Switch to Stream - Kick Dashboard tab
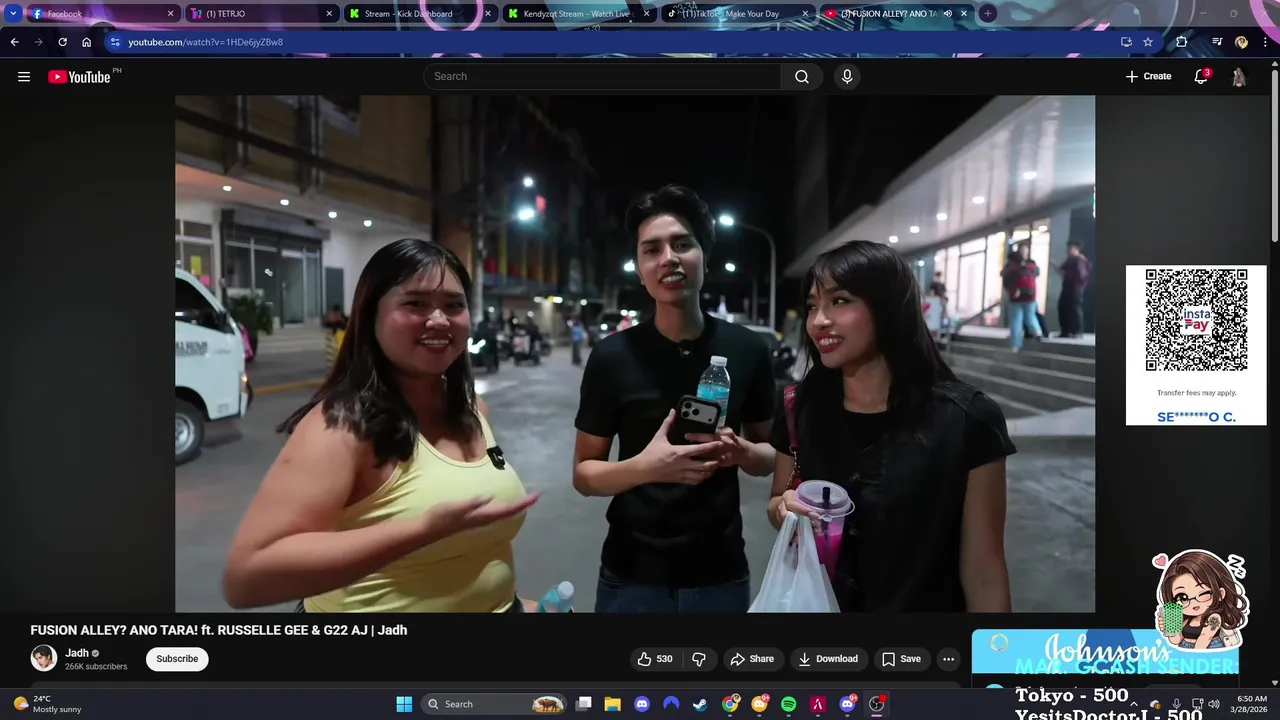1280x720 pixels. [420, 14]
